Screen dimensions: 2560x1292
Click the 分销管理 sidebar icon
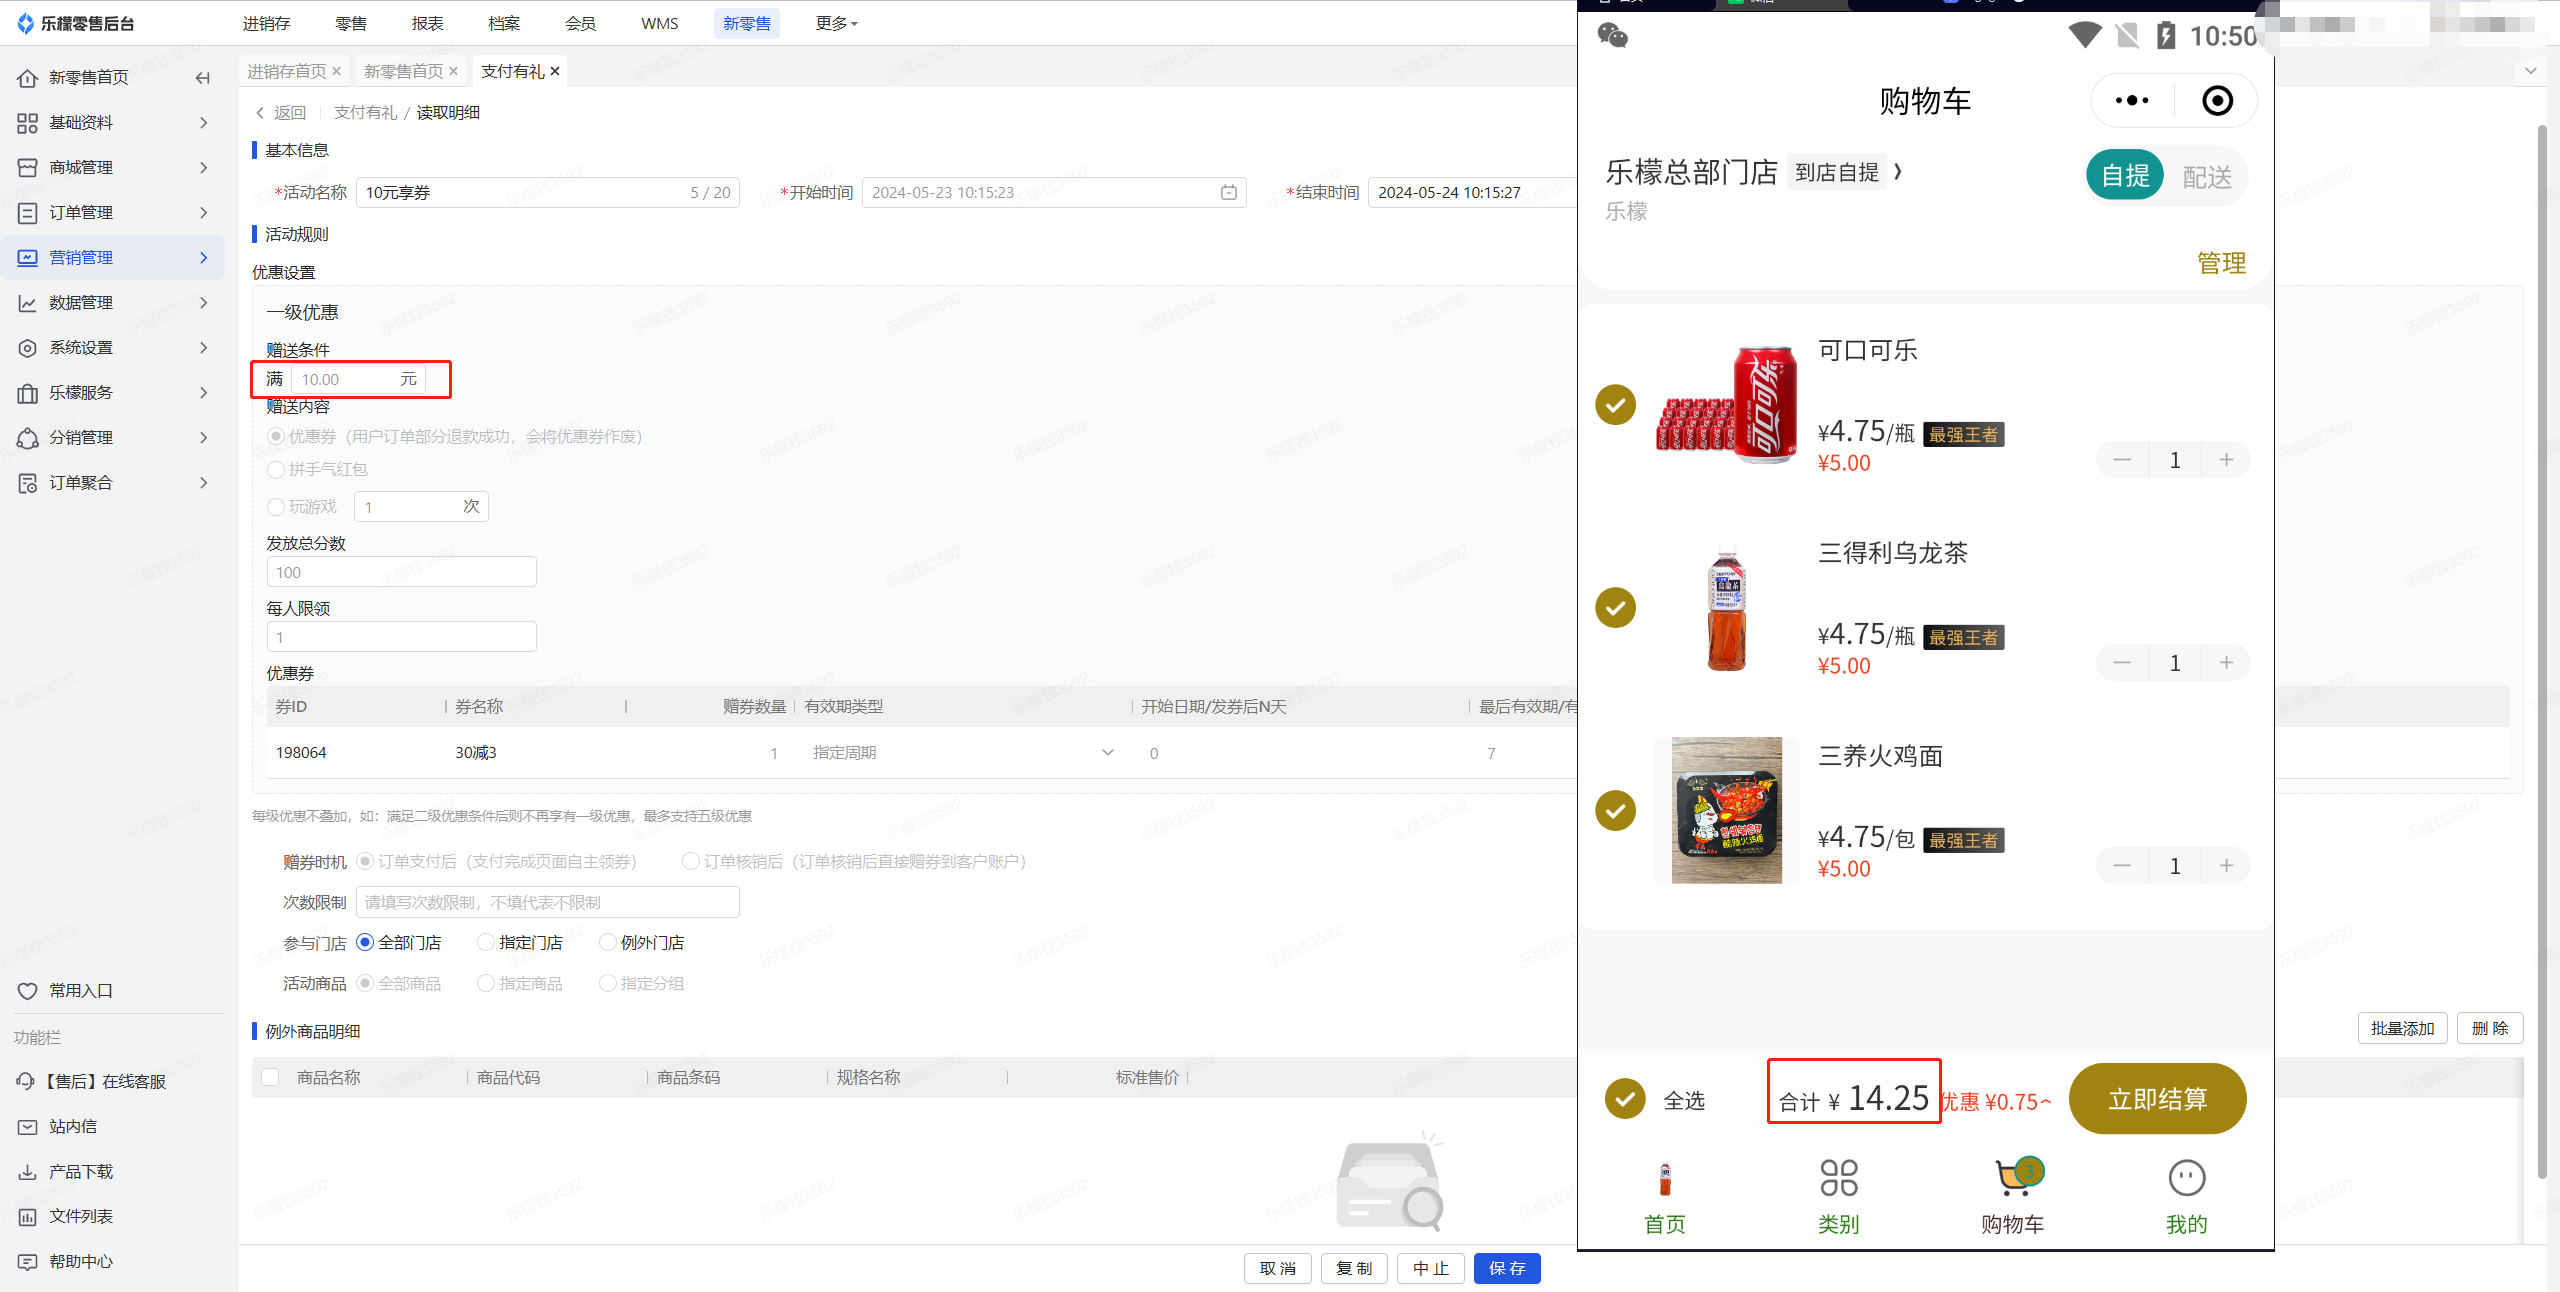(28, 437)
